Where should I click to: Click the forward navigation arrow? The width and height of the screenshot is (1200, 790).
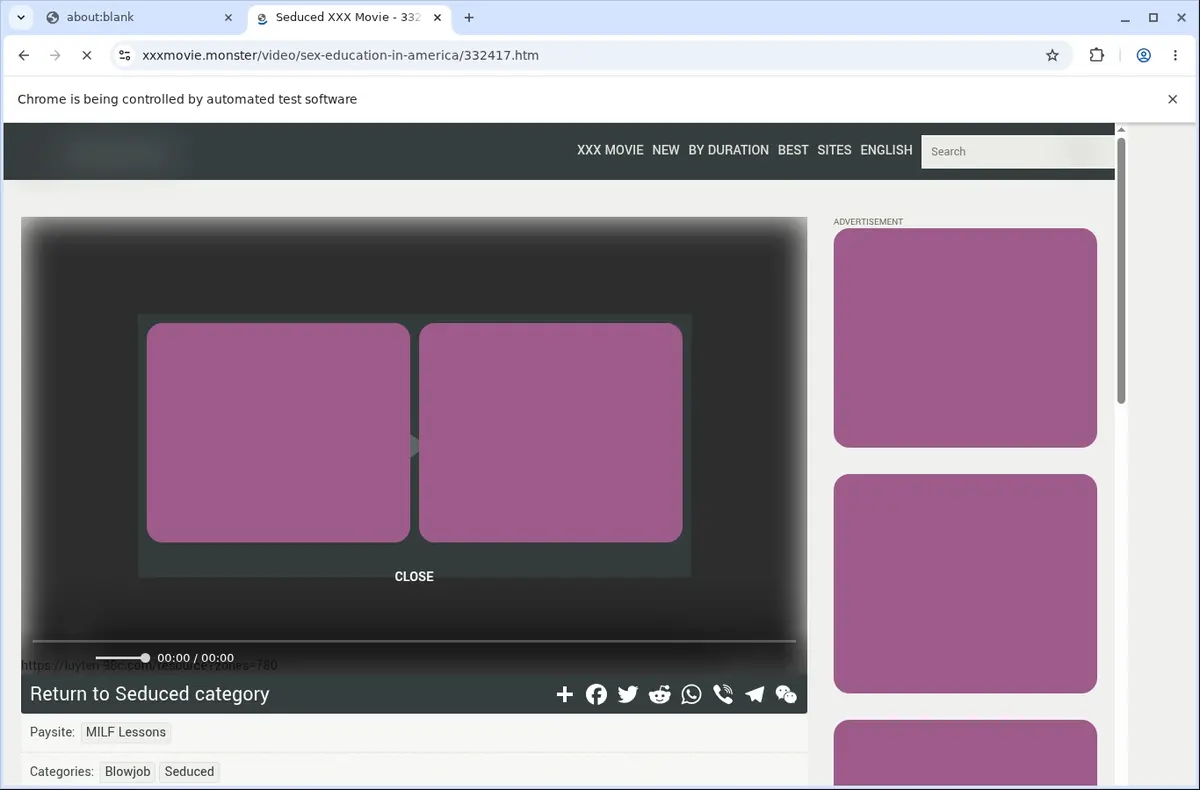coord(55,55)
